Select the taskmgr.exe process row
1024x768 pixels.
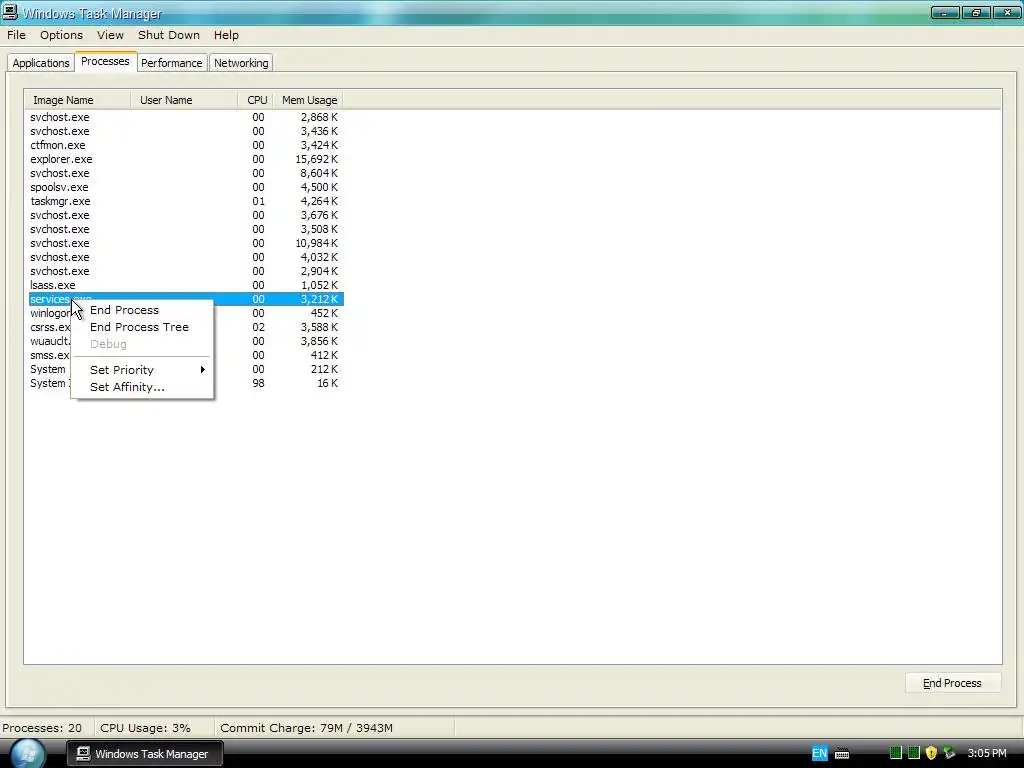(x=185, y=201)
